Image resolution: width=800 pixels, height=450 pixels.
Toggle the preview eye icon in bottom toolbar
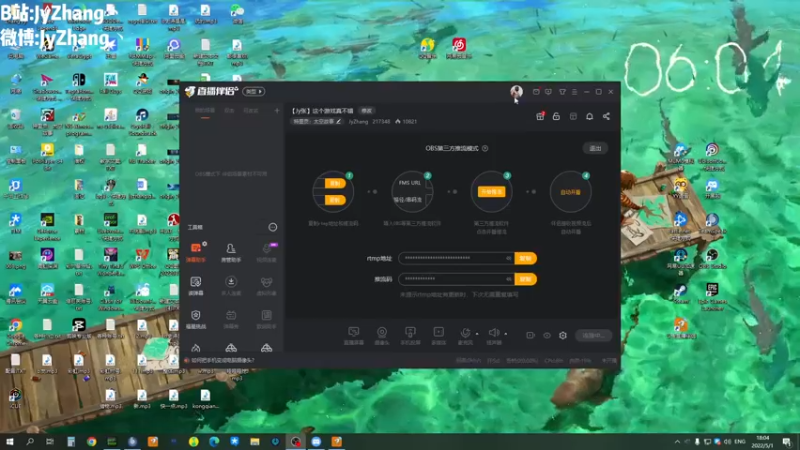[546, 335]
